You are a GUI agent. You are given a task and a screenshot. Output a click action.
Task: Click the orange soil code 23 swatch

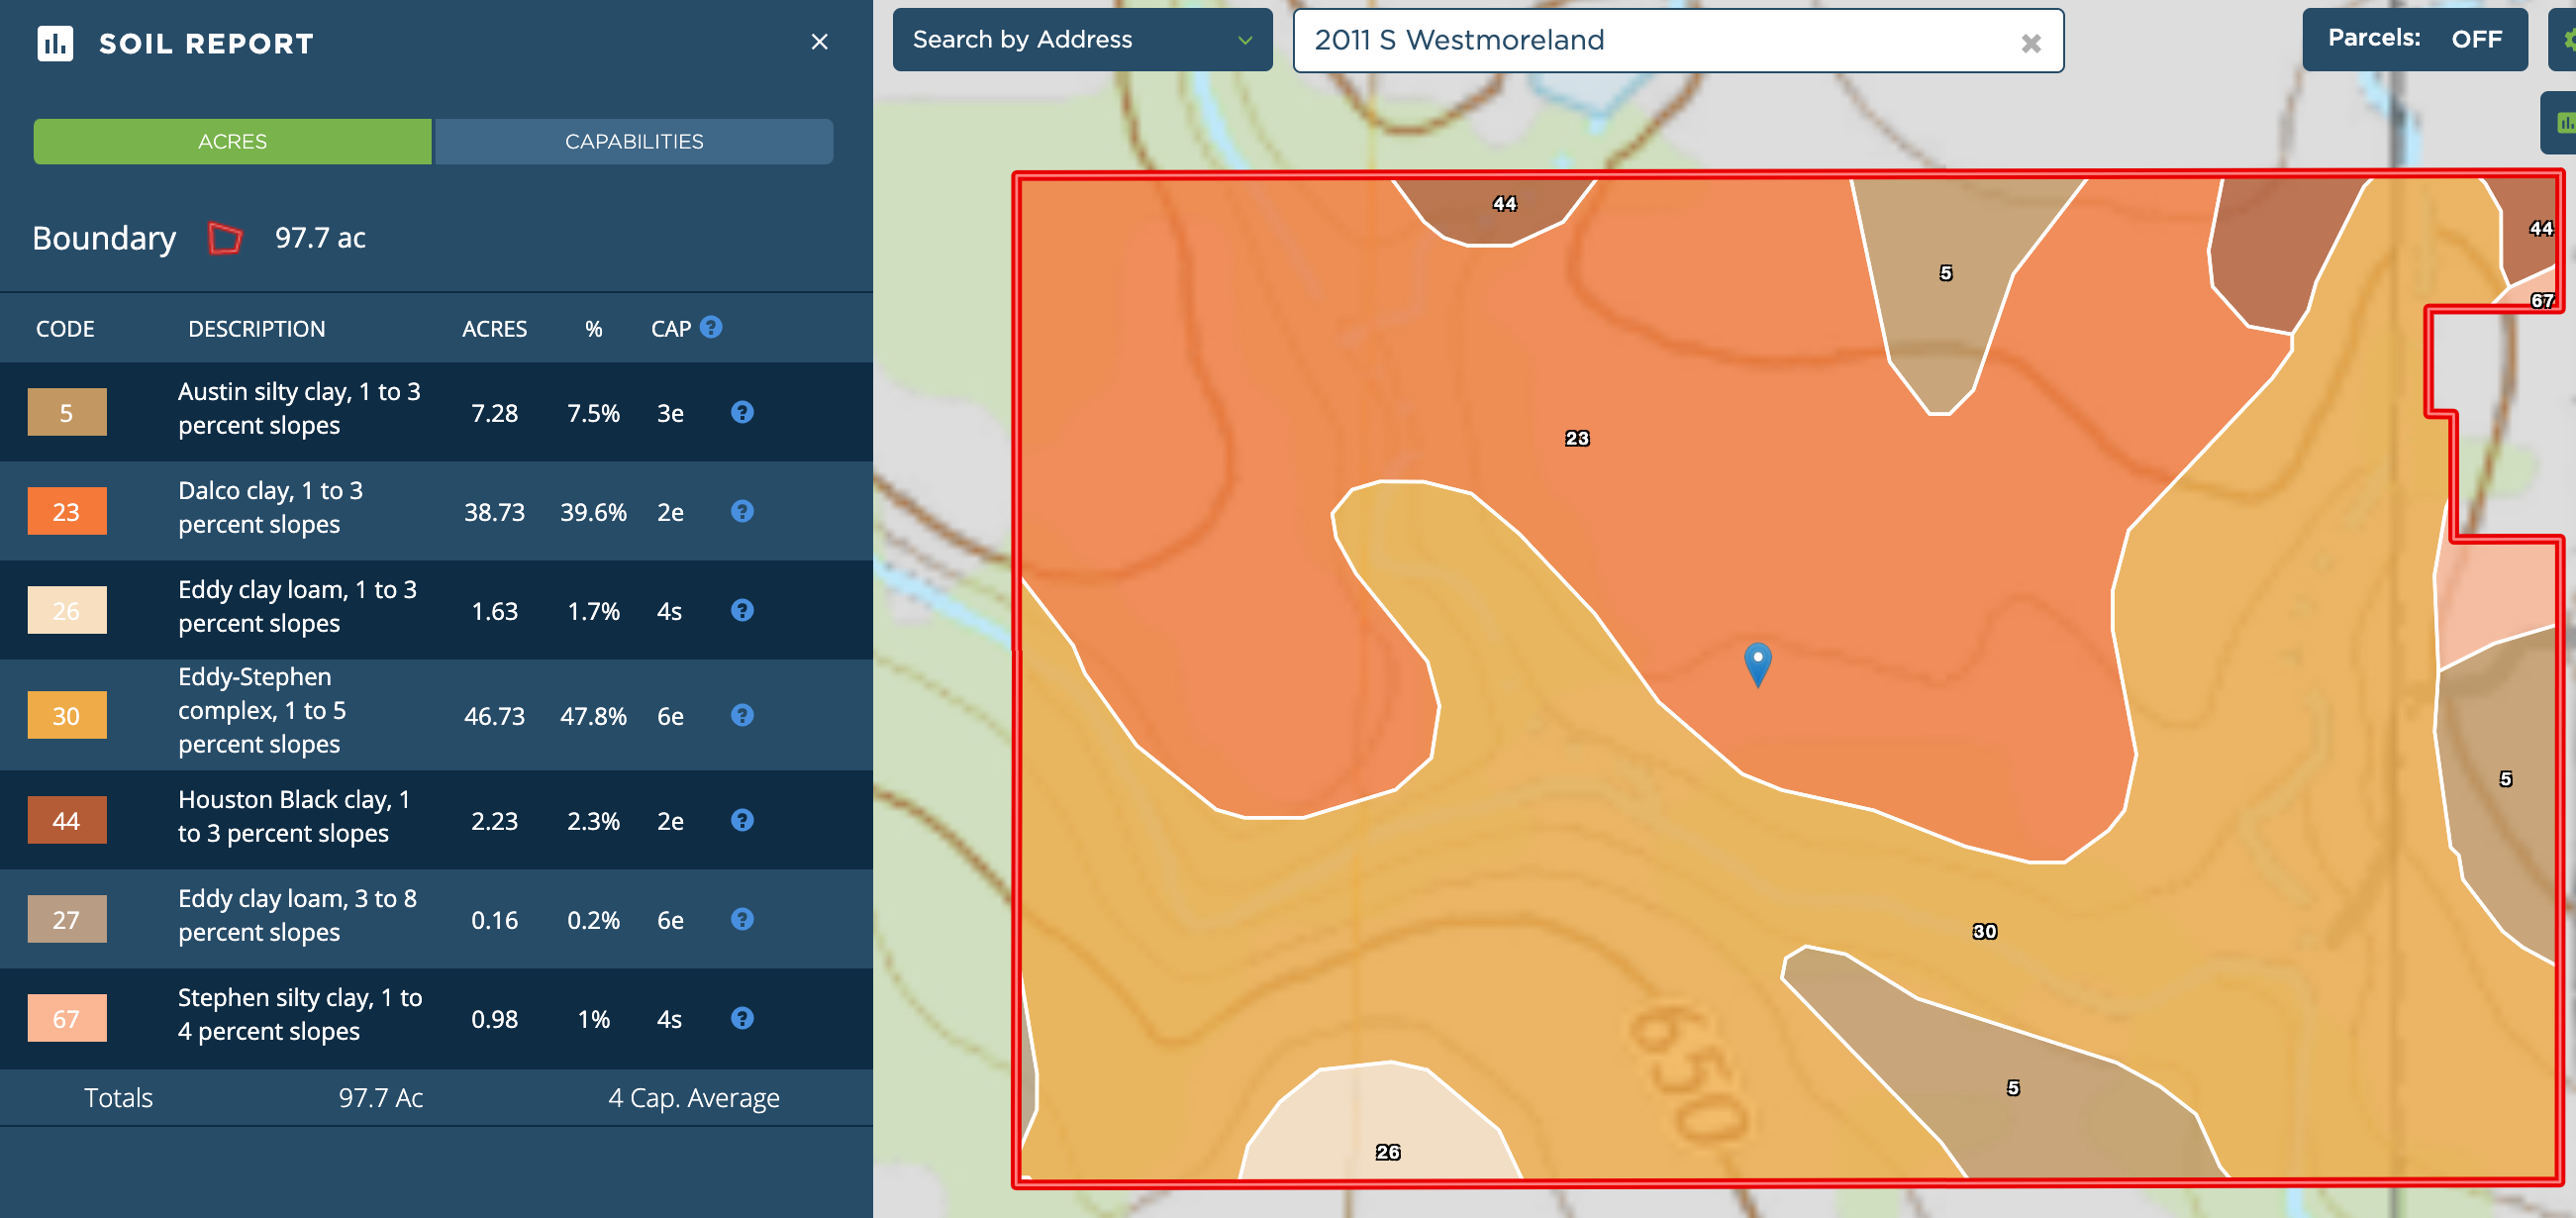(66, 512)
